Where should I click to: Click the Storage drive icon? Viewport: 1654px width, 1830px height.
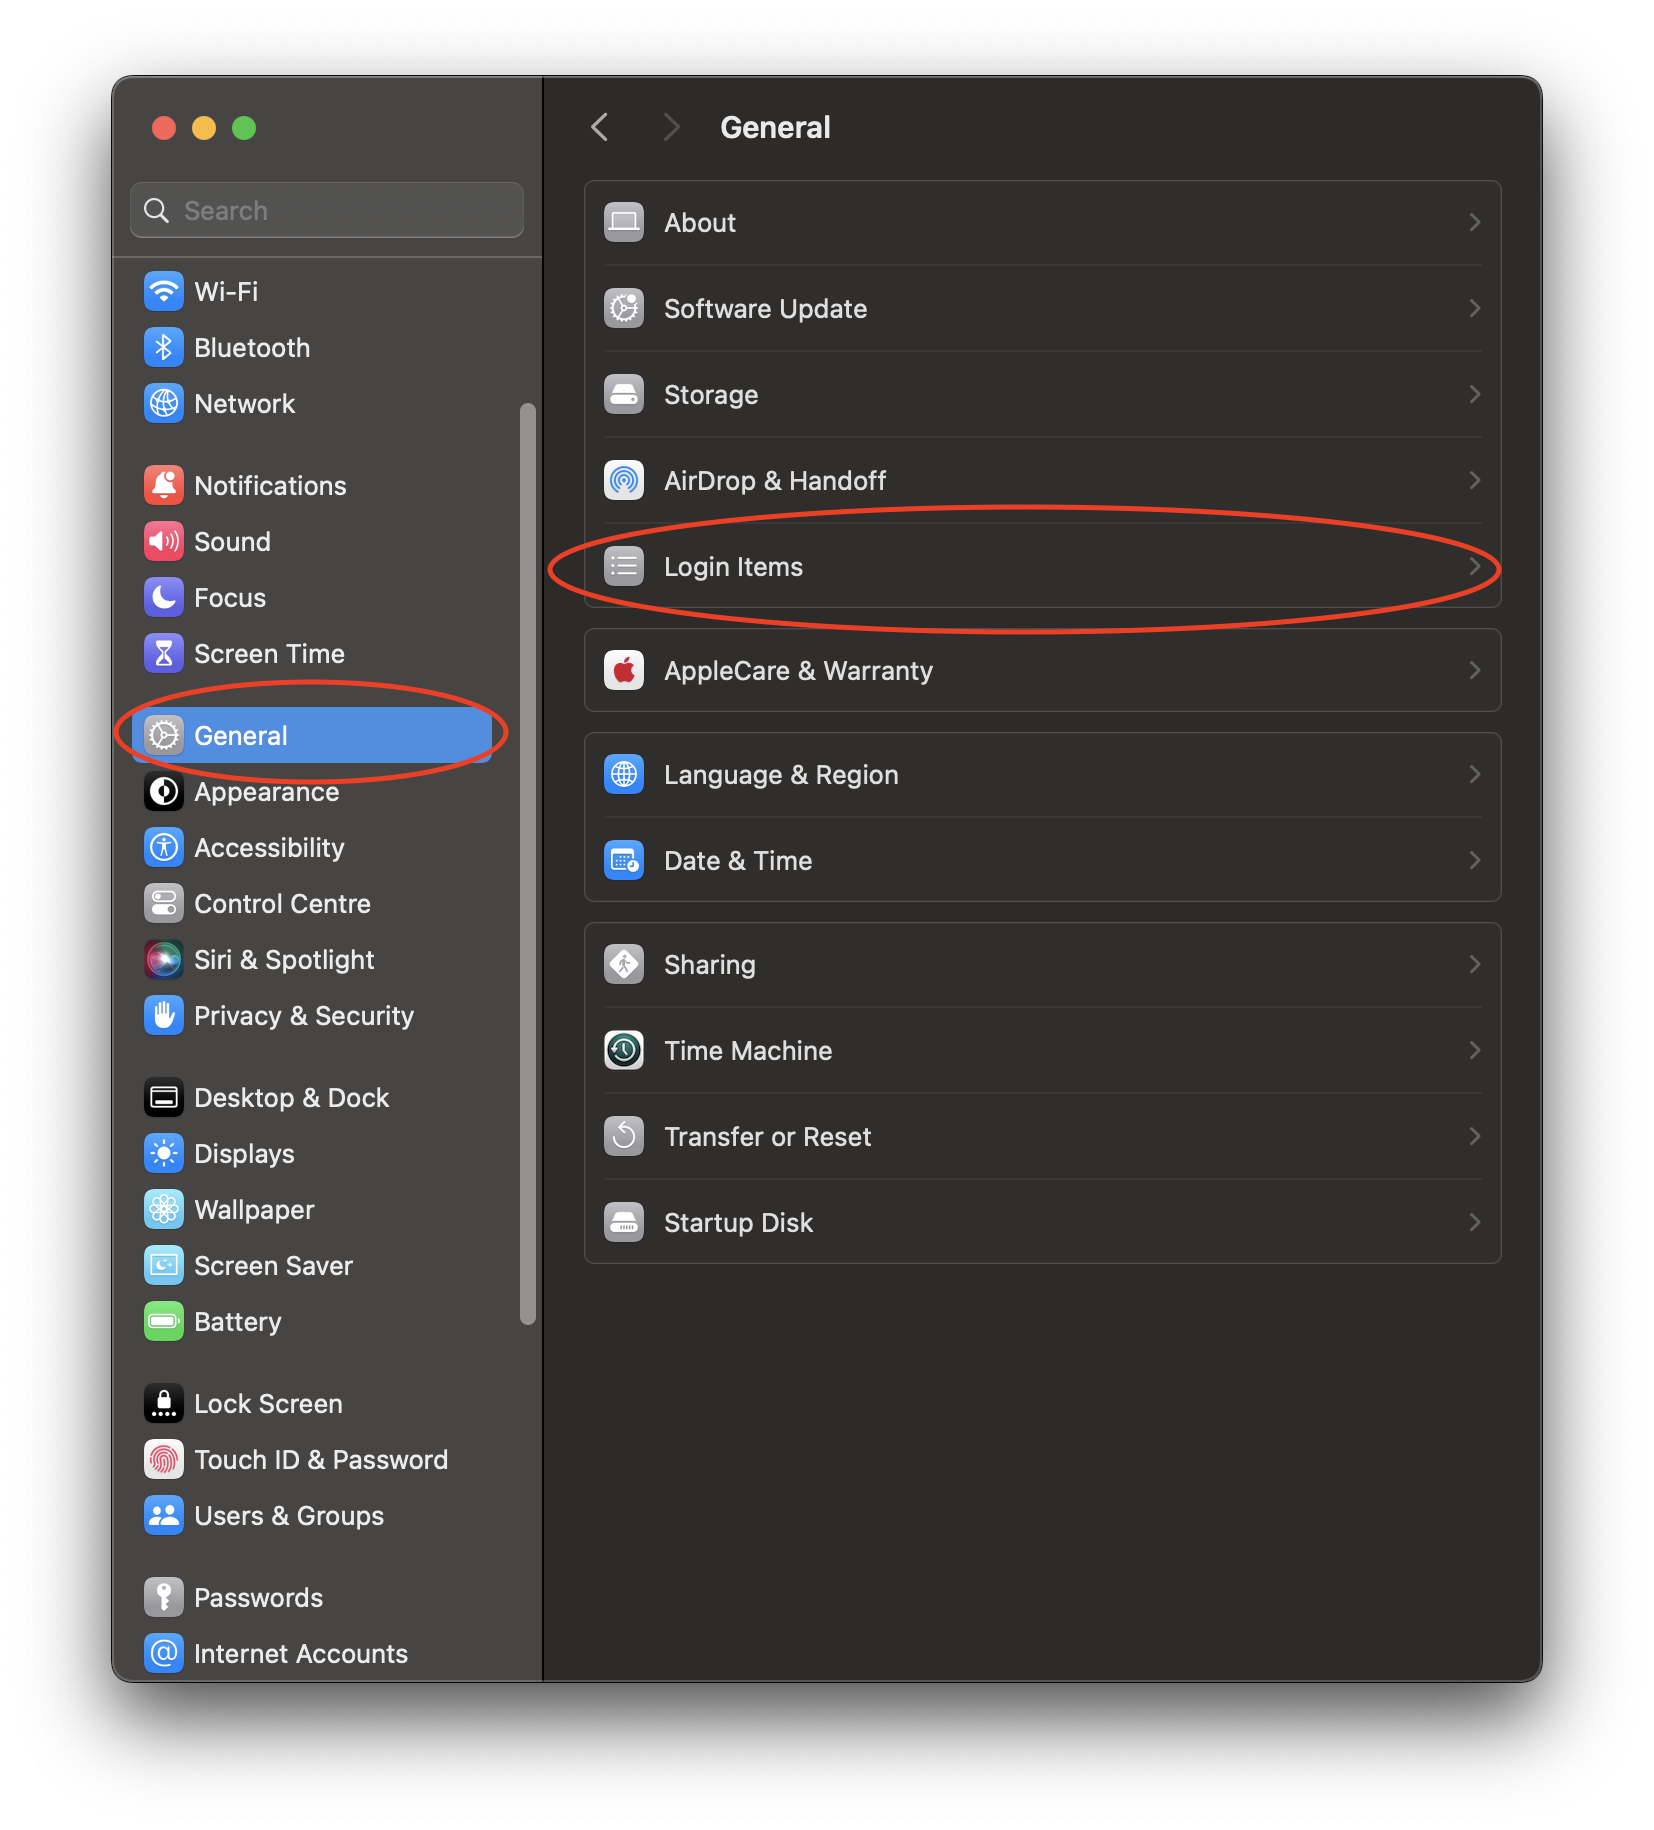pos(624,394)
